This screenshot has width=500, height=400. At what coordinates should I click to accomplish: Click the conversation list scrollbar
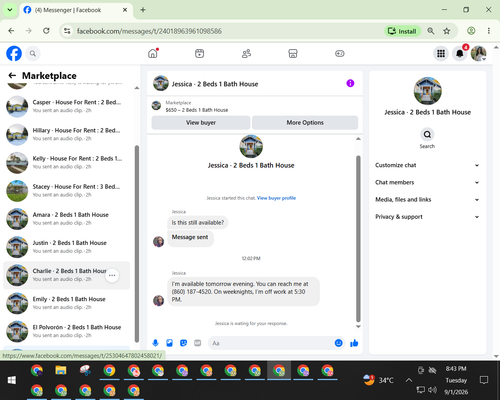click(x=137, y=243)
